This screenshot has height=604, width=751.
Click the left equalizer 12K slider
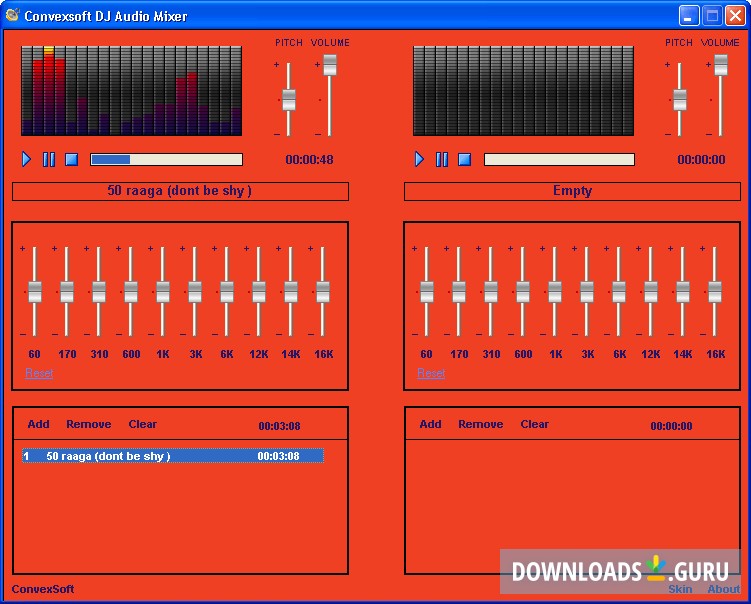(259, 292)
